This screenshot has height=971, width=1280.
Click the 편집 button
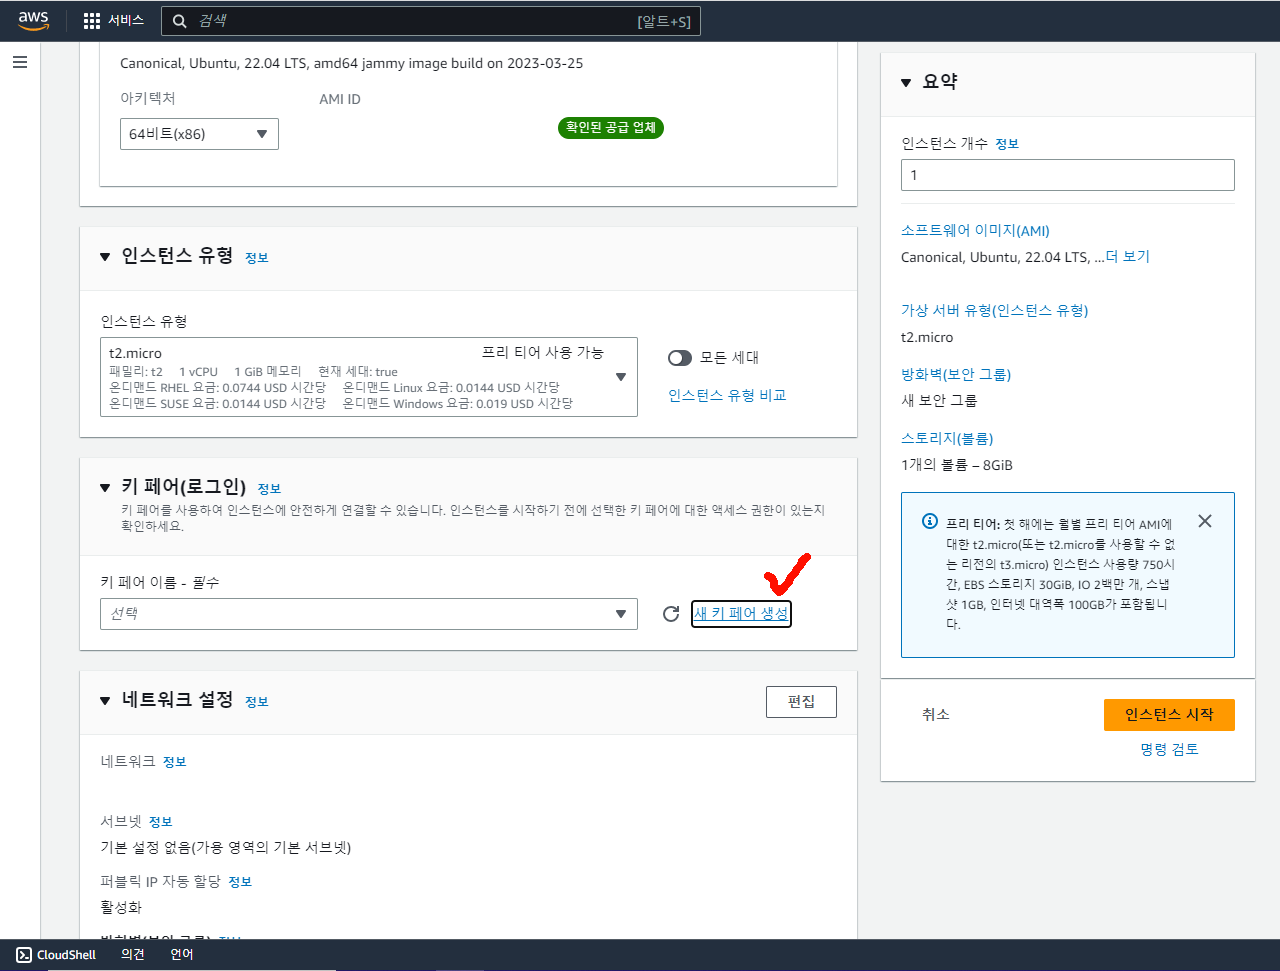(x=801, y=702)
